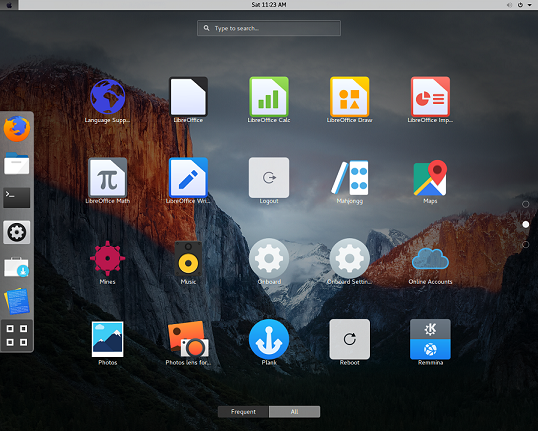Open the Music player
Screen dimensions: 538x431
click(x=188, y=258)
